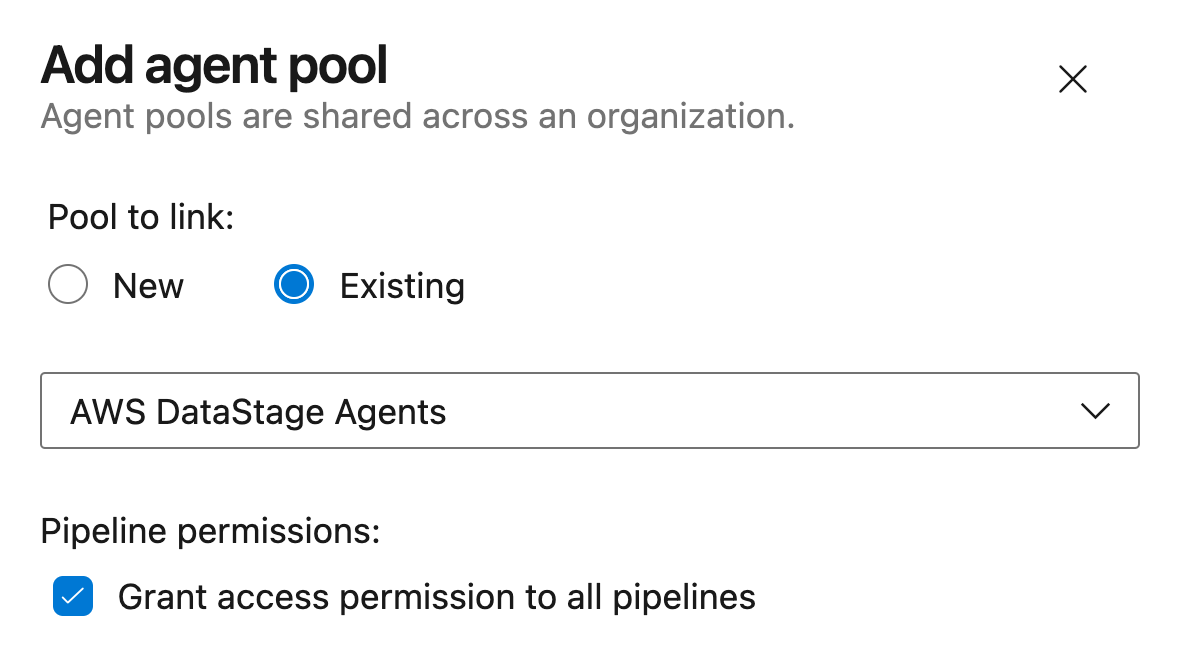Click the "Pool to link:" label
The height and width of the screenshot is (658, 1182).
(141, 217)
